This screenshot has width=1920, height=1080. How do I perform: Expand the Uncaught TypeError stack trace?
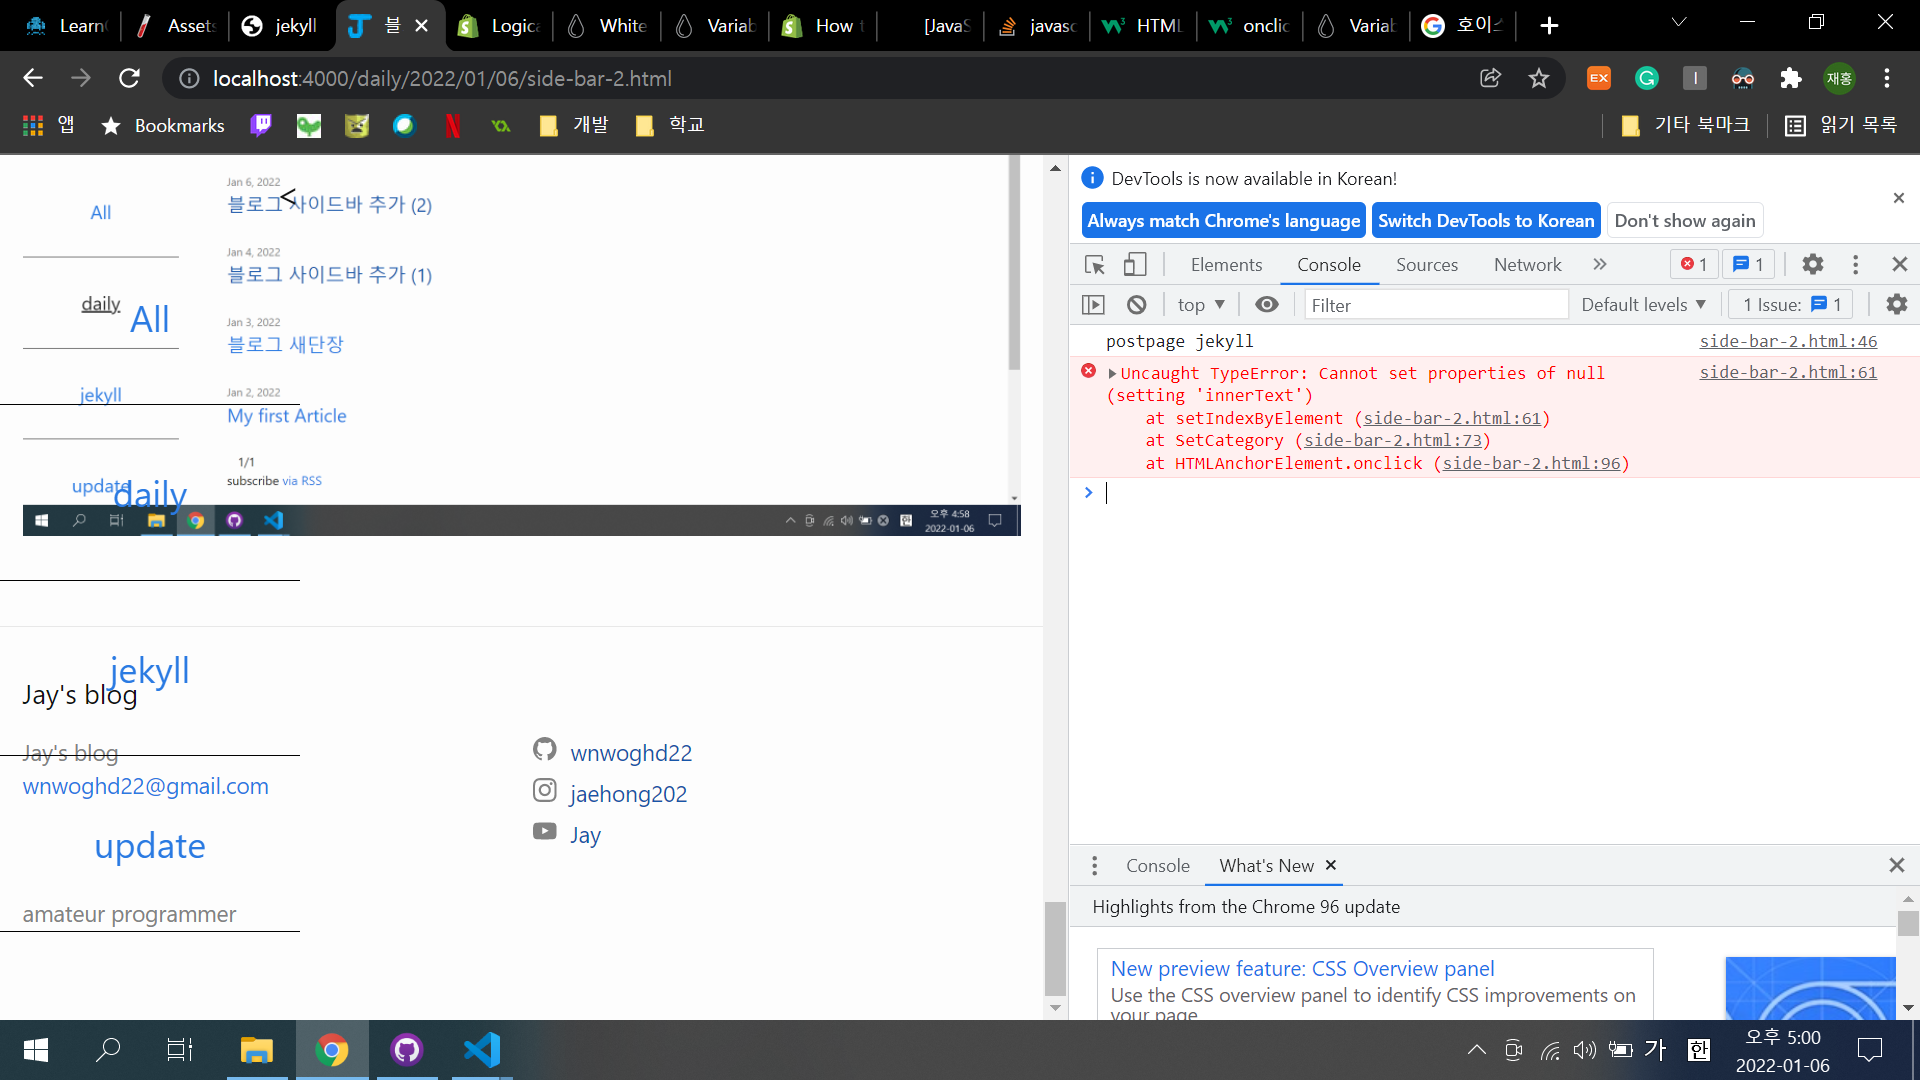pyautogui.click(x=1112, y=373)
